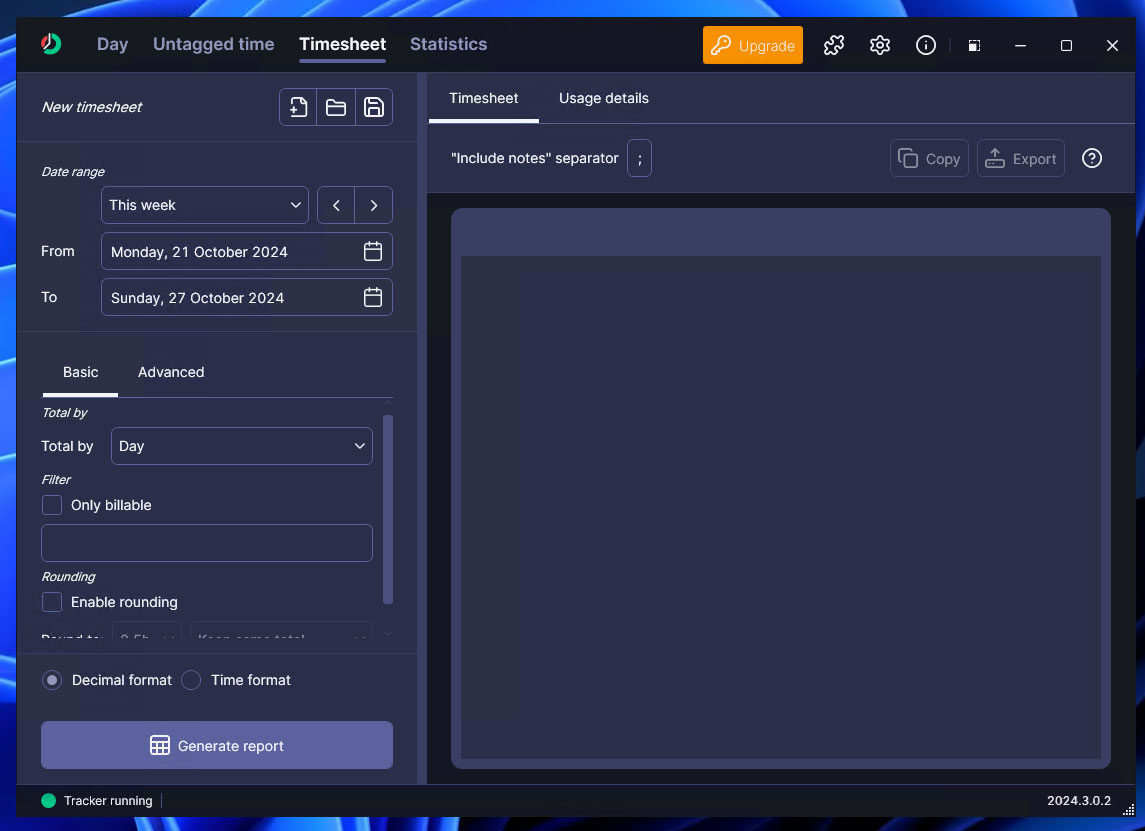1145x831 pixels.
Task: Click the info circle icon
Action: tap(926, 45)
